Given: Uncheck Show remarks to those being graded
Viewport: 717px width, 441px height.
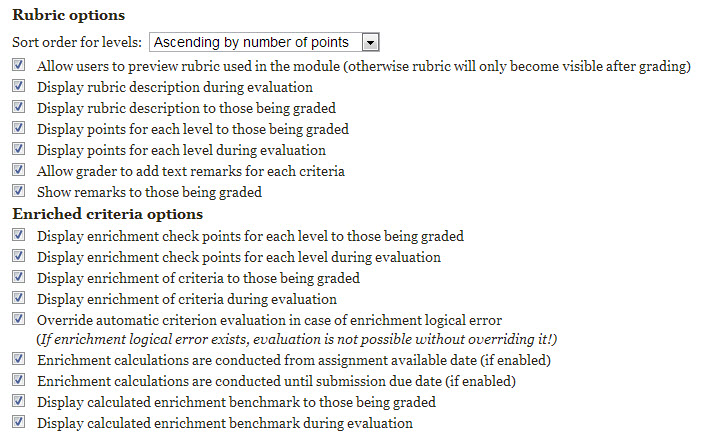Looking at the screenshot, I should 19,192.
